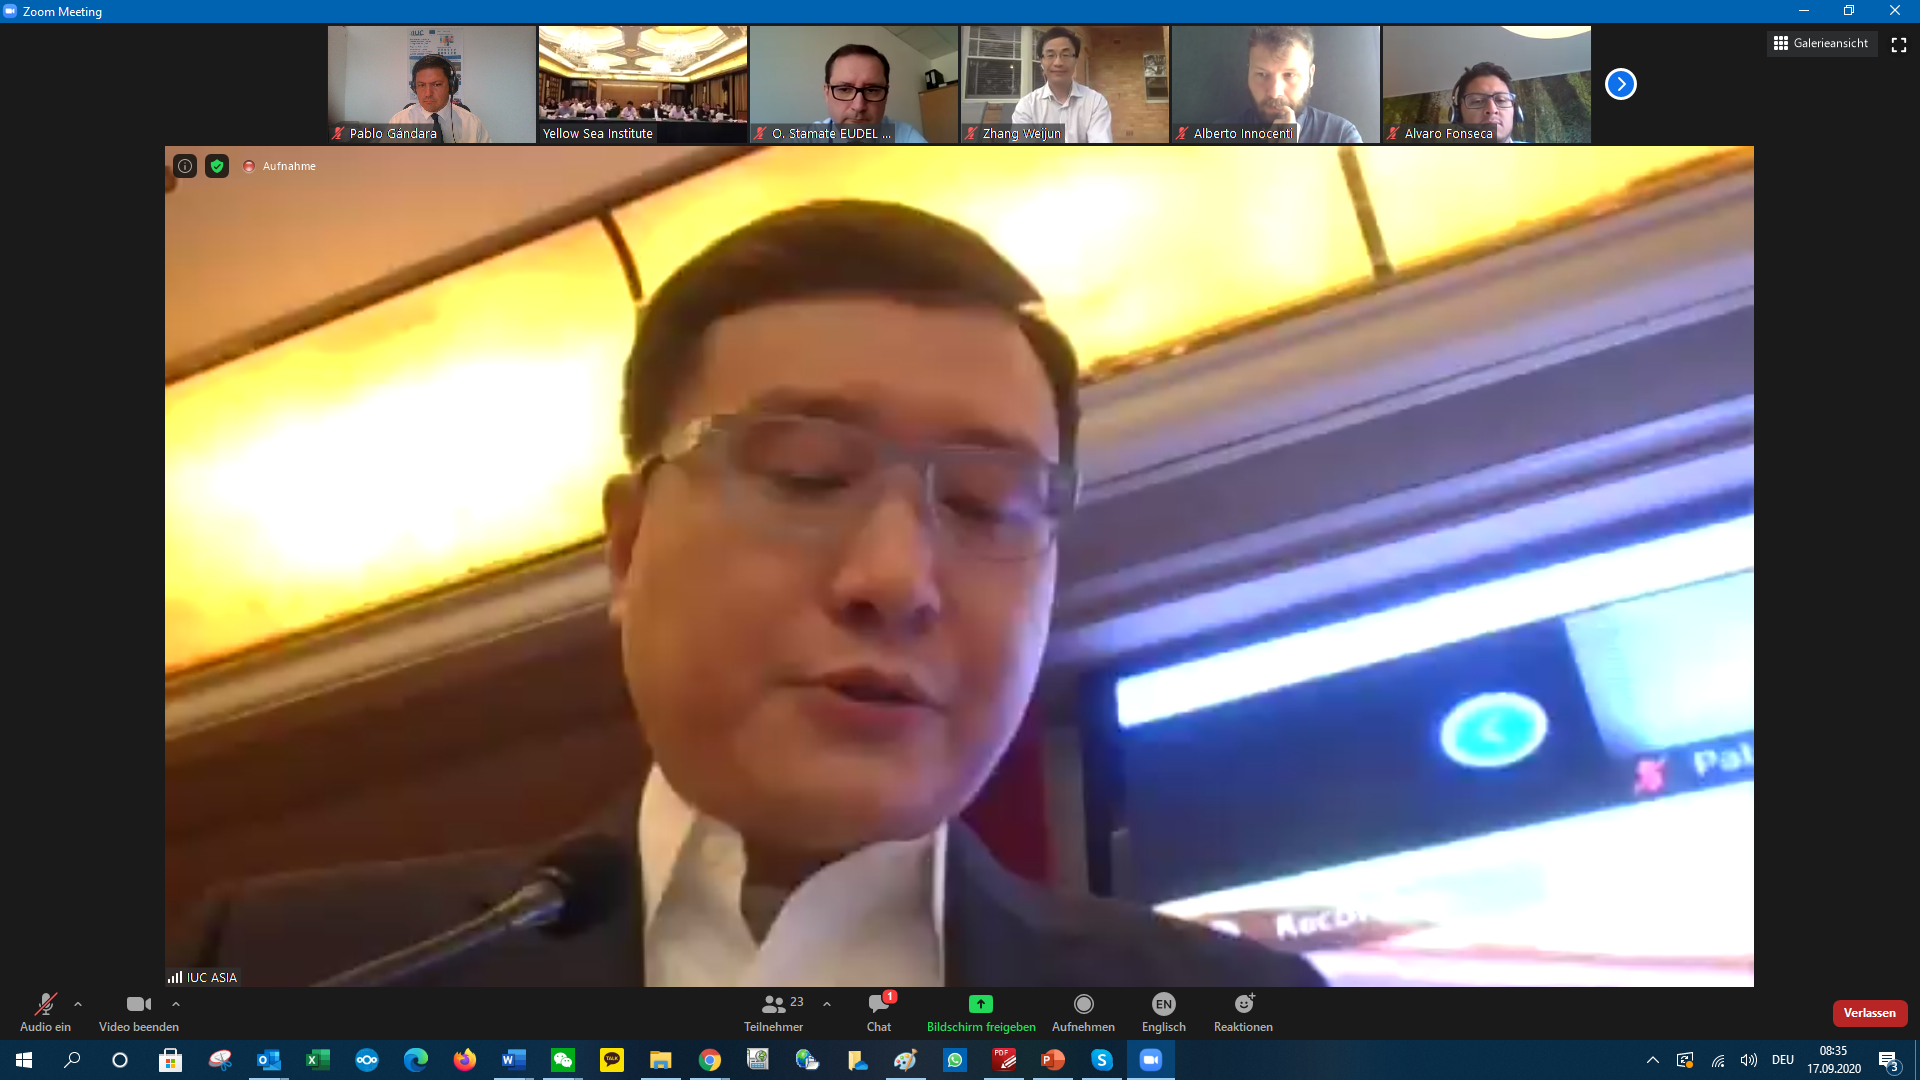Expand video options arrow
Viewport: 1920px width, 1080px height.
point(176,1004)
